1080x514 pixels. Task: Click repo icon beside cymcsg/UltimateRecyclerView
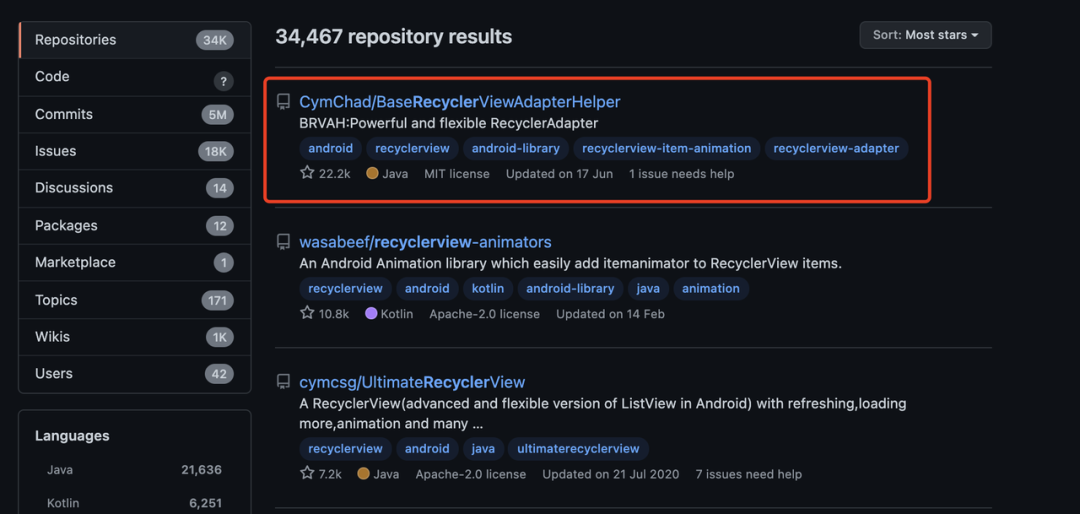(x=284, y=382)
